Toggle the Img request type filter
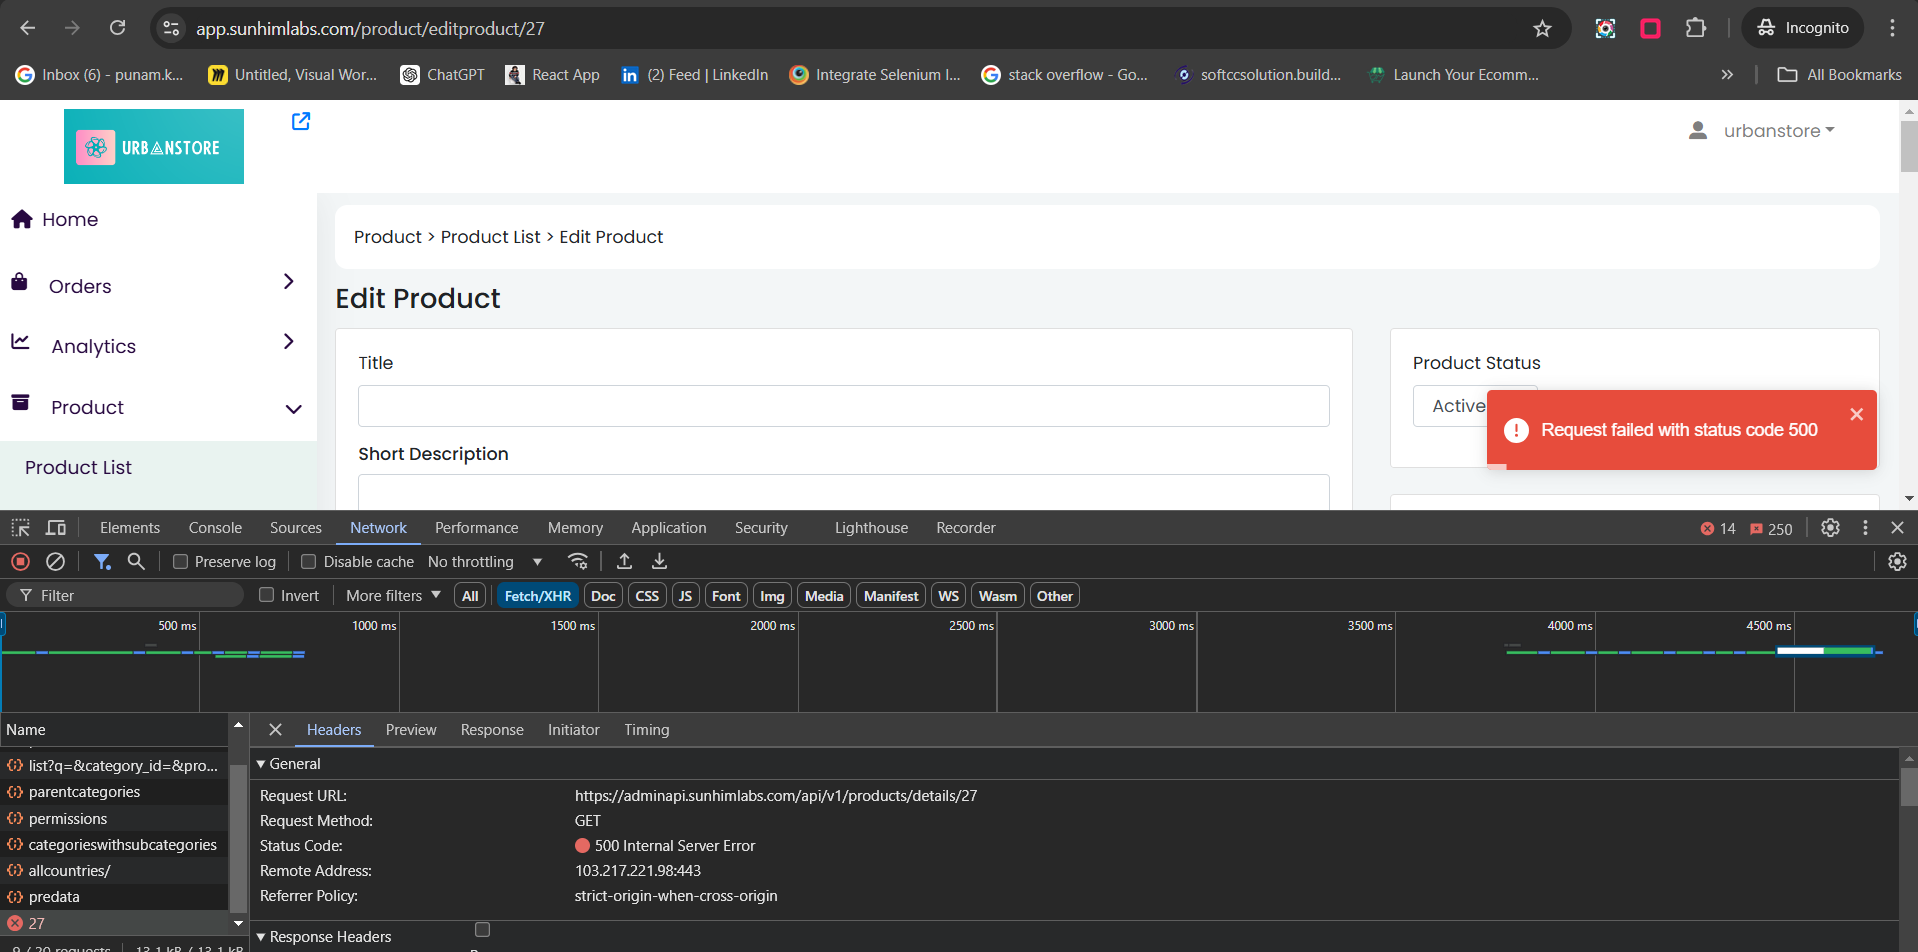The width and height of the screenshot is (1918, 952). 772,596
